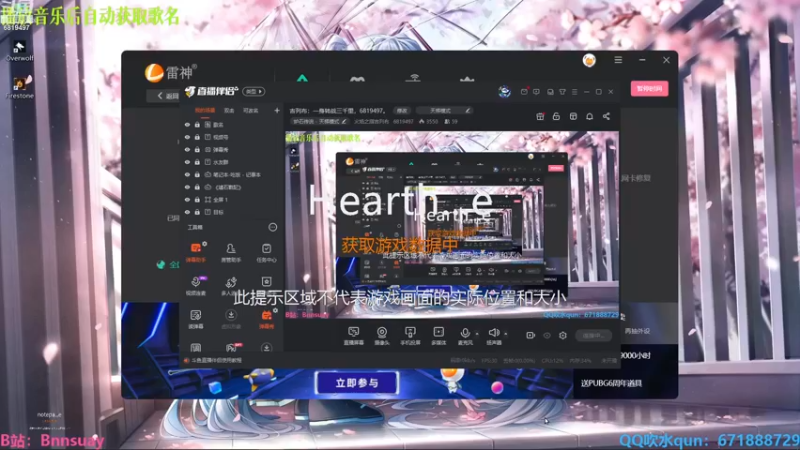Viewport: 800px width, 450px height.
Task: Open Leishen hamburger menu
Action: click(x=618, y=60)
